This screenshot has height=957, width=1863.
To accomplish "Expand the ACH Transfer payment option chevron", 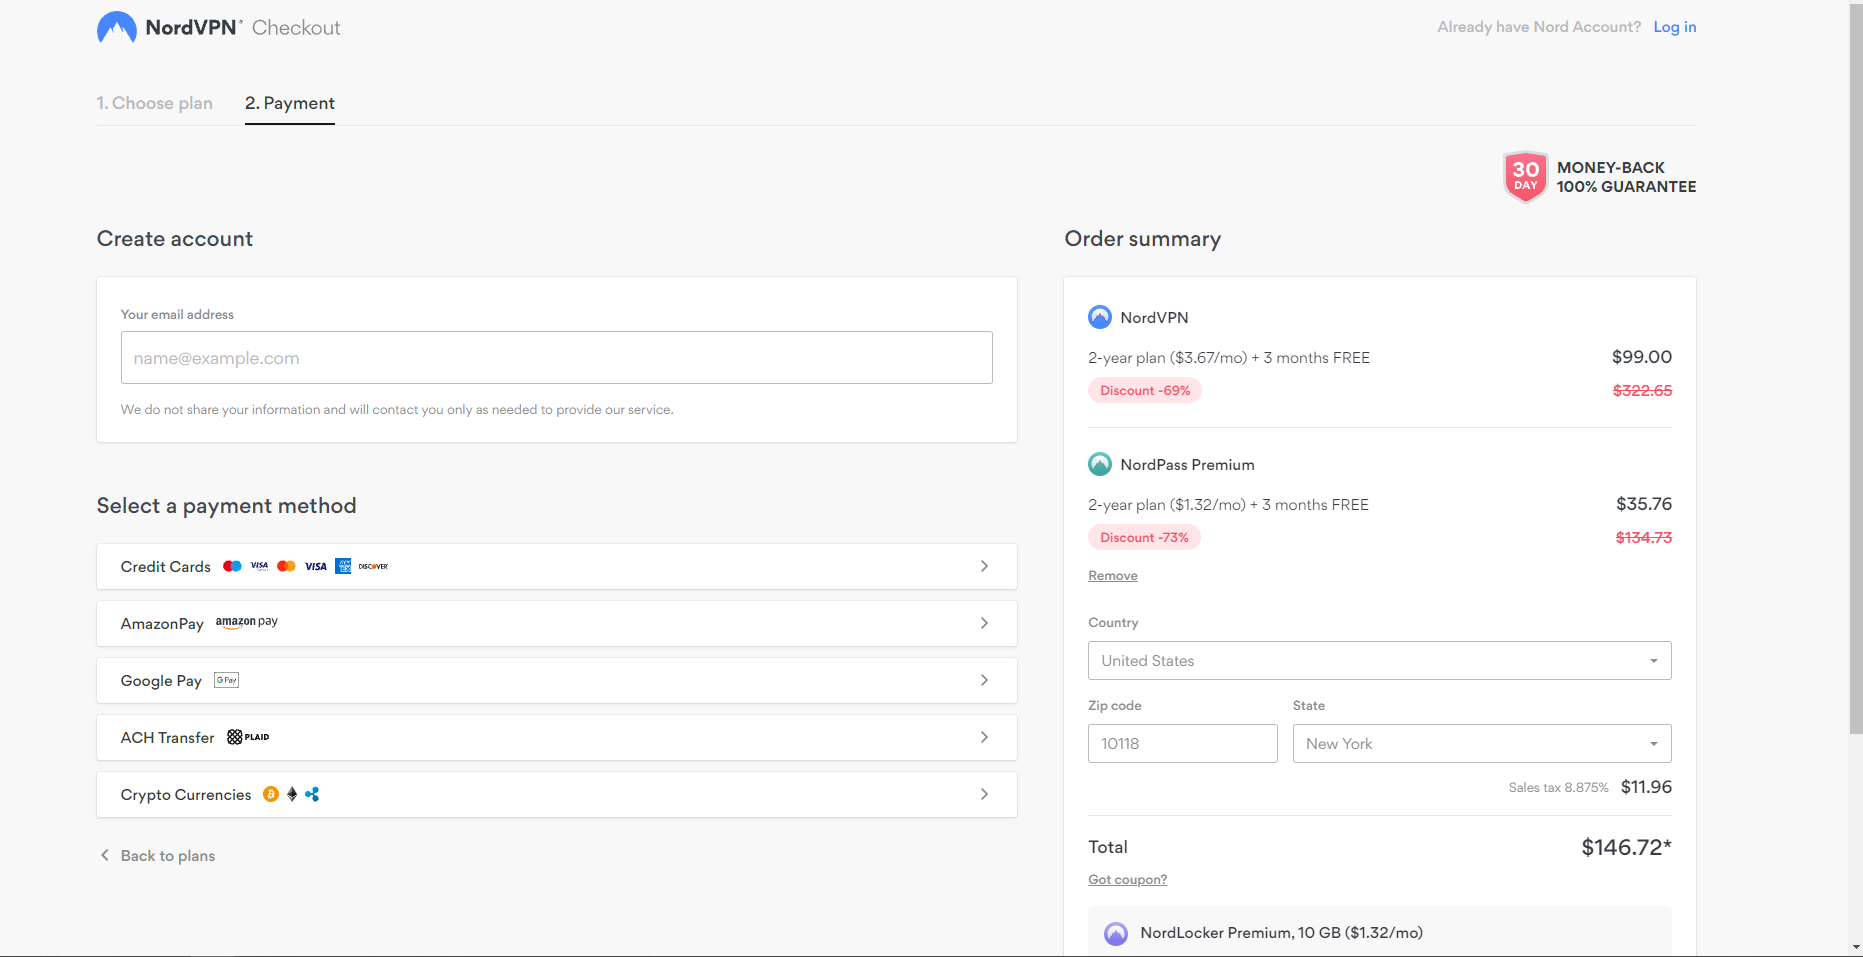I will click(984, 737).
